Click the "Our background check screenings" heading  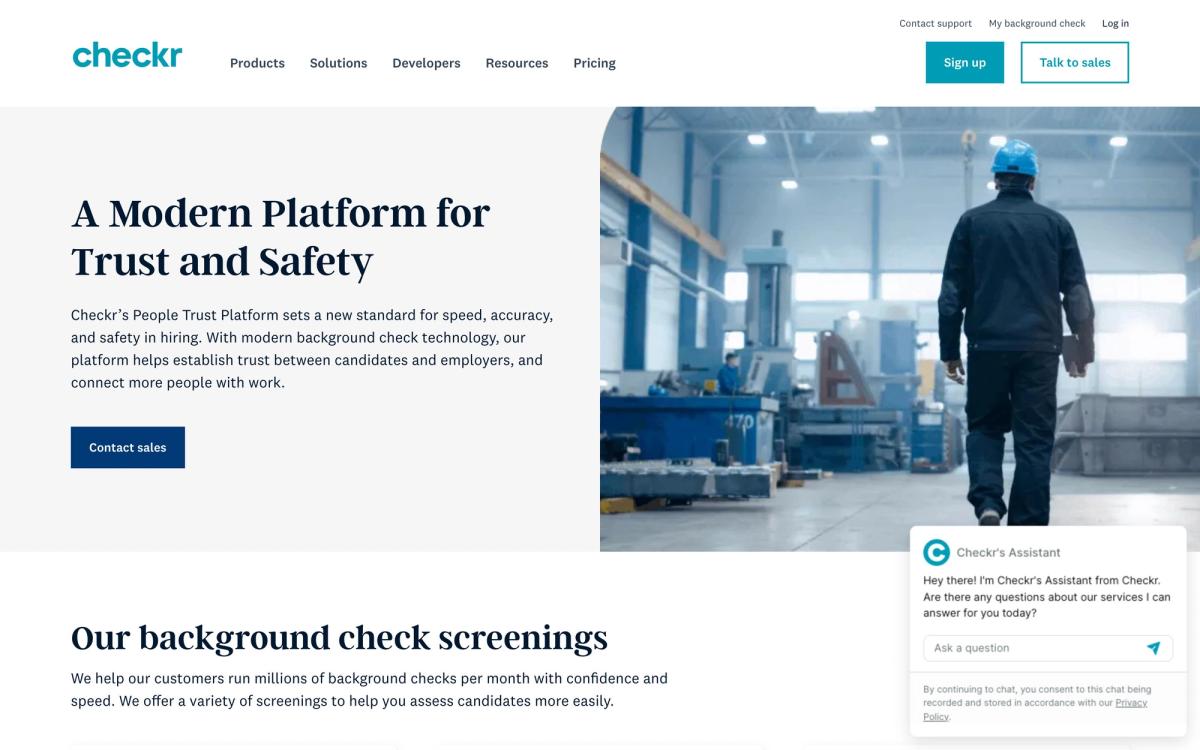pyautogui.click(x=339, y=637)
